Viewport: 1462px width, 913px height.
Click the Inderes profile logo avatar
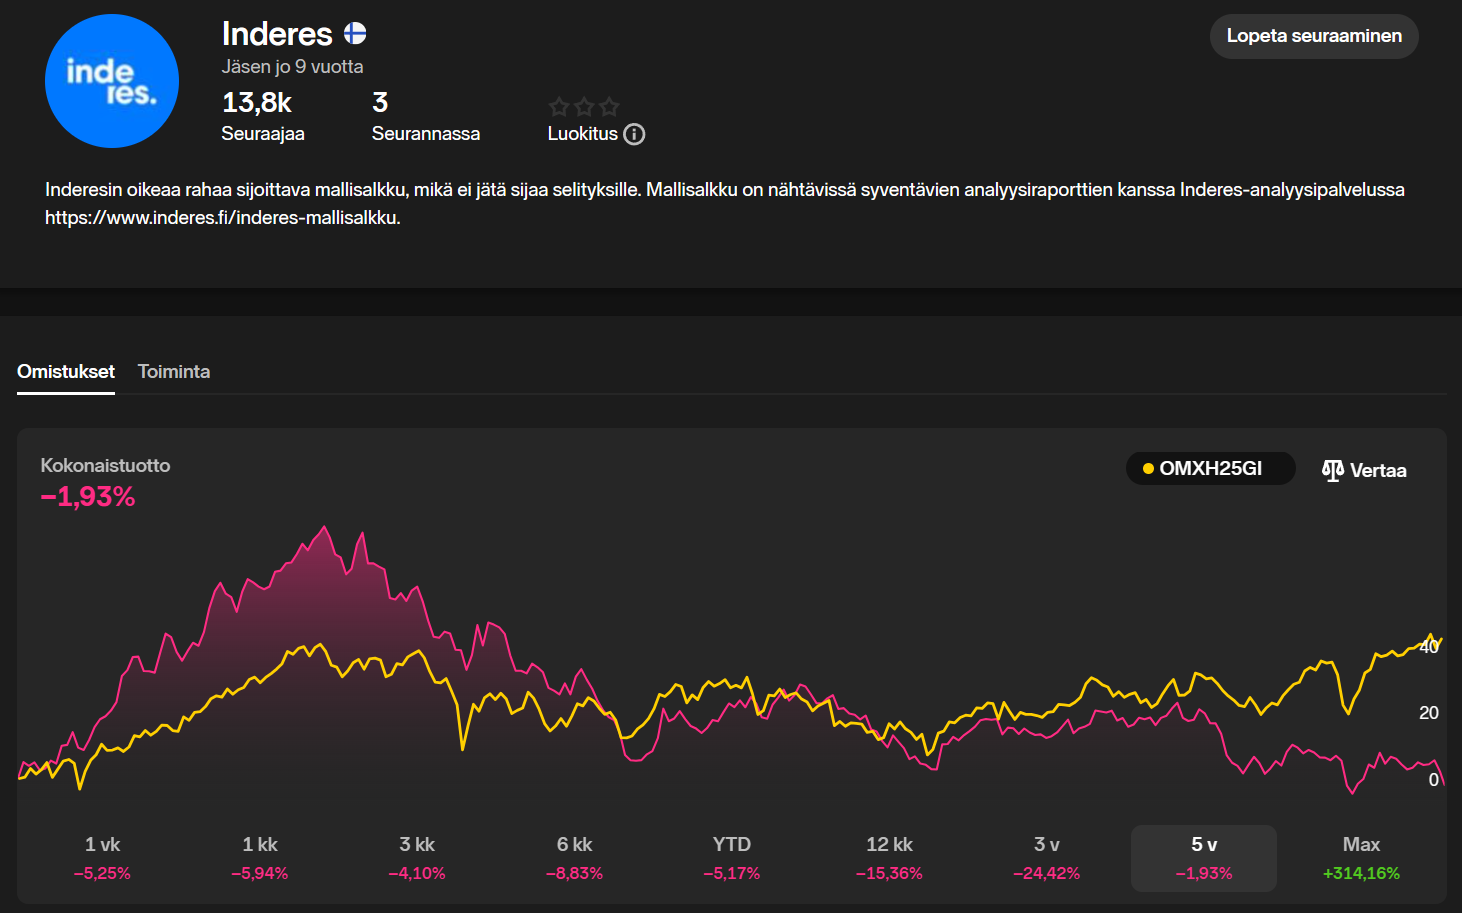point(112,81)
